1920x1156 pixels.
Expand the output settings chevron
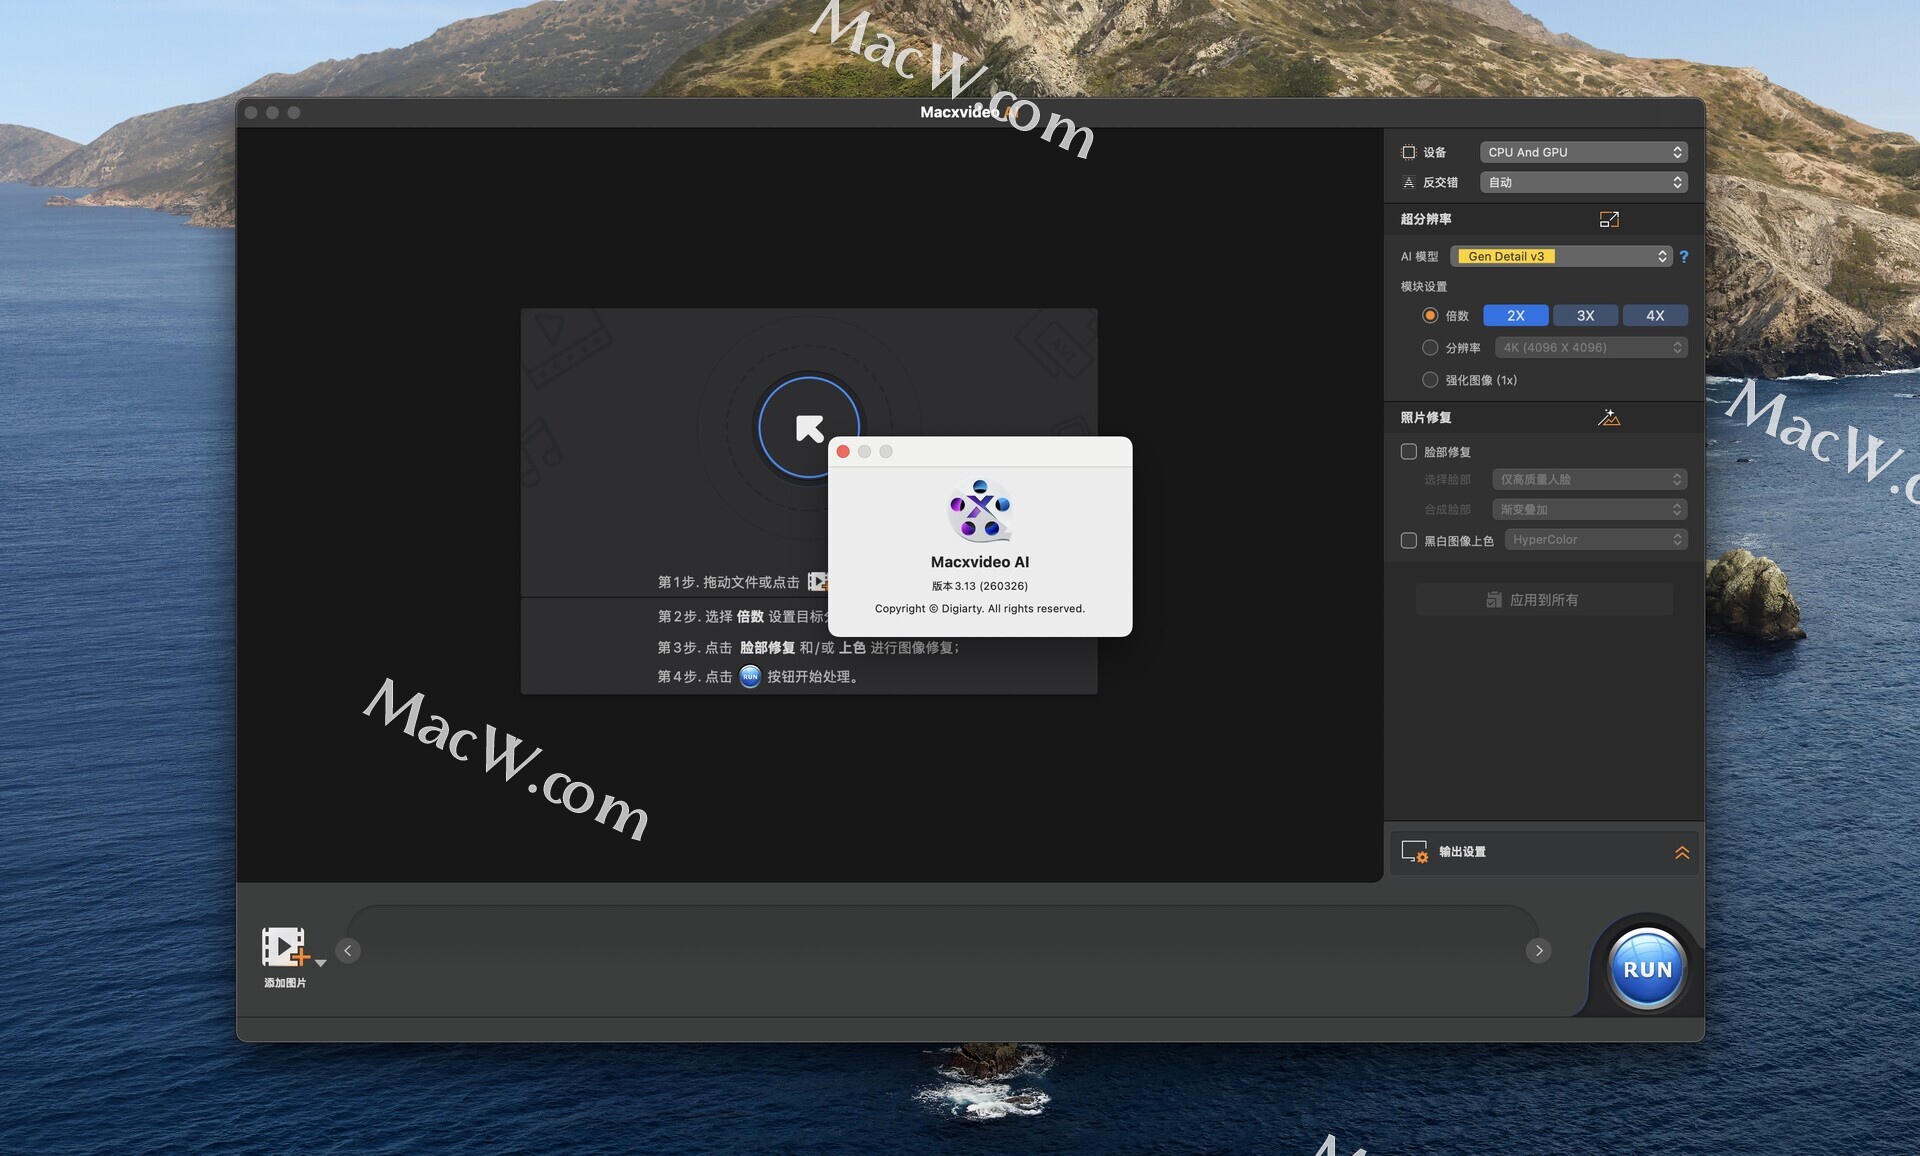tap(1681, 853)
